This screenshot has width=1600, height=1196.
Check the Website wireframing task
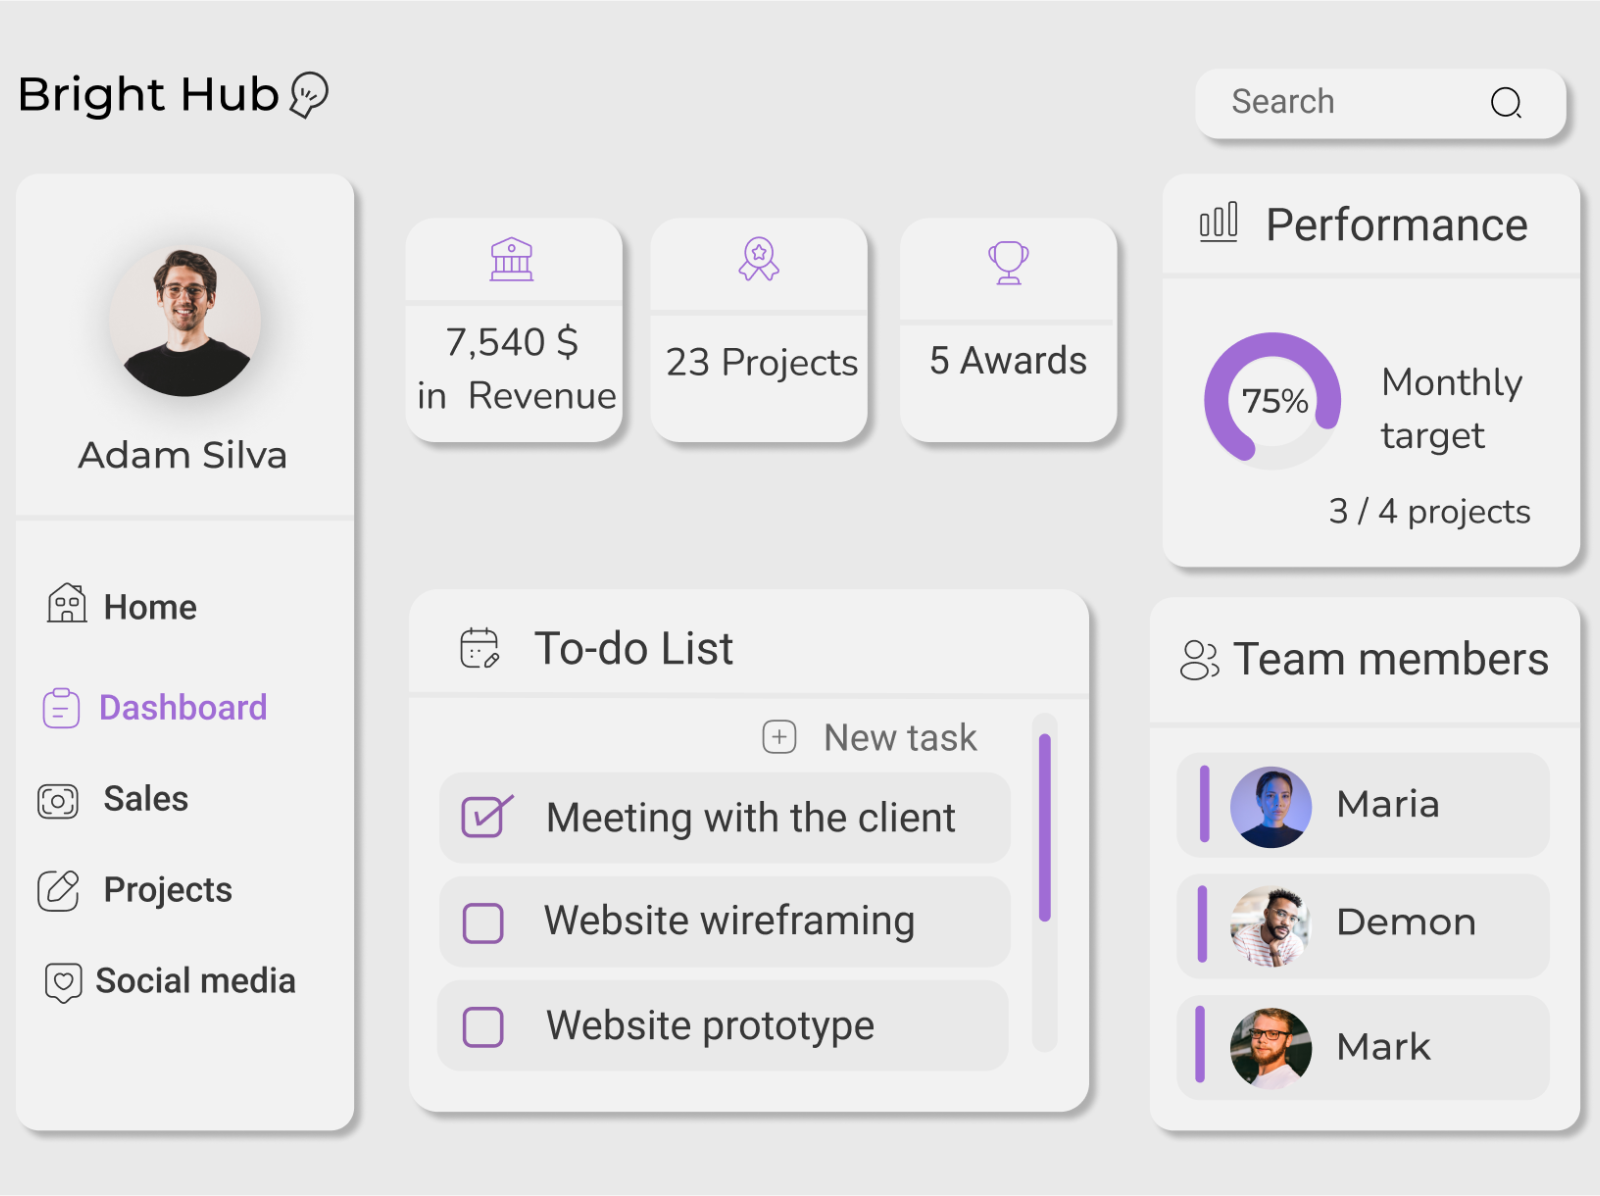click(x=482, y=921)
